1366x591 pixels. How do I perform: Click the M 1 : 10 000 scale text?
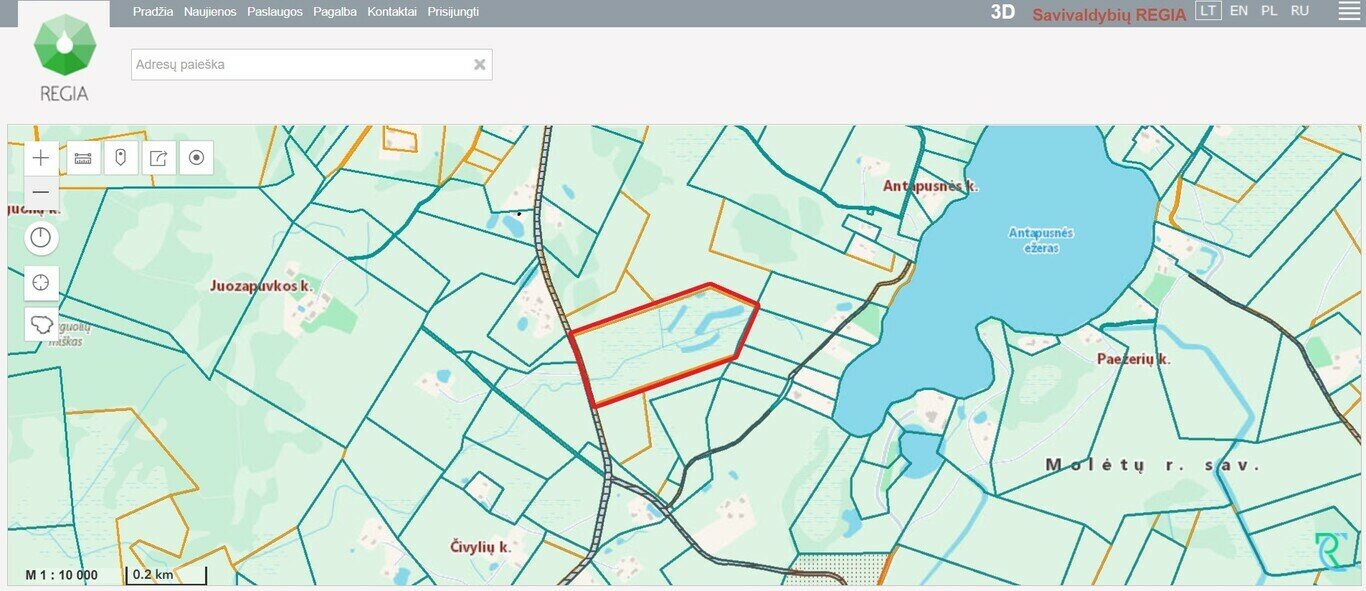62,575
